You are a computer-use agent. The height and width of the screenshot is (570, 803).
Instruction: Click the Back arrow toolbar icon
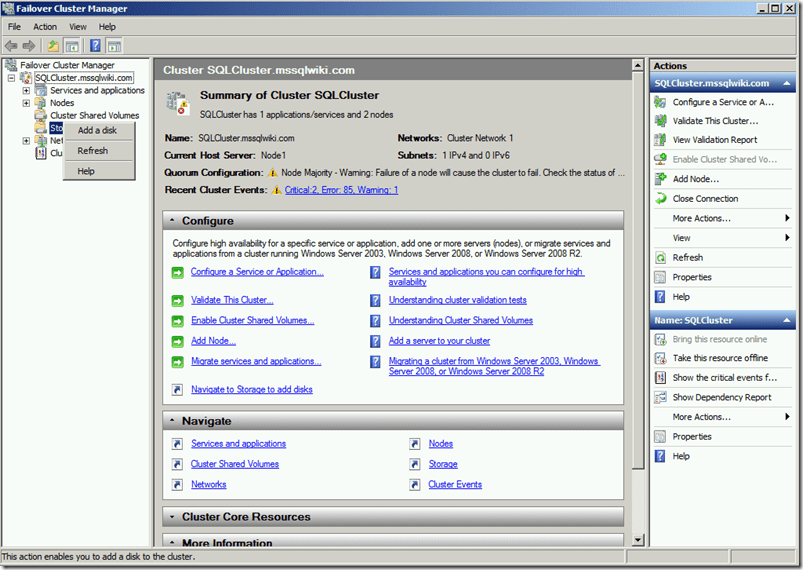(x=11, y=45)
